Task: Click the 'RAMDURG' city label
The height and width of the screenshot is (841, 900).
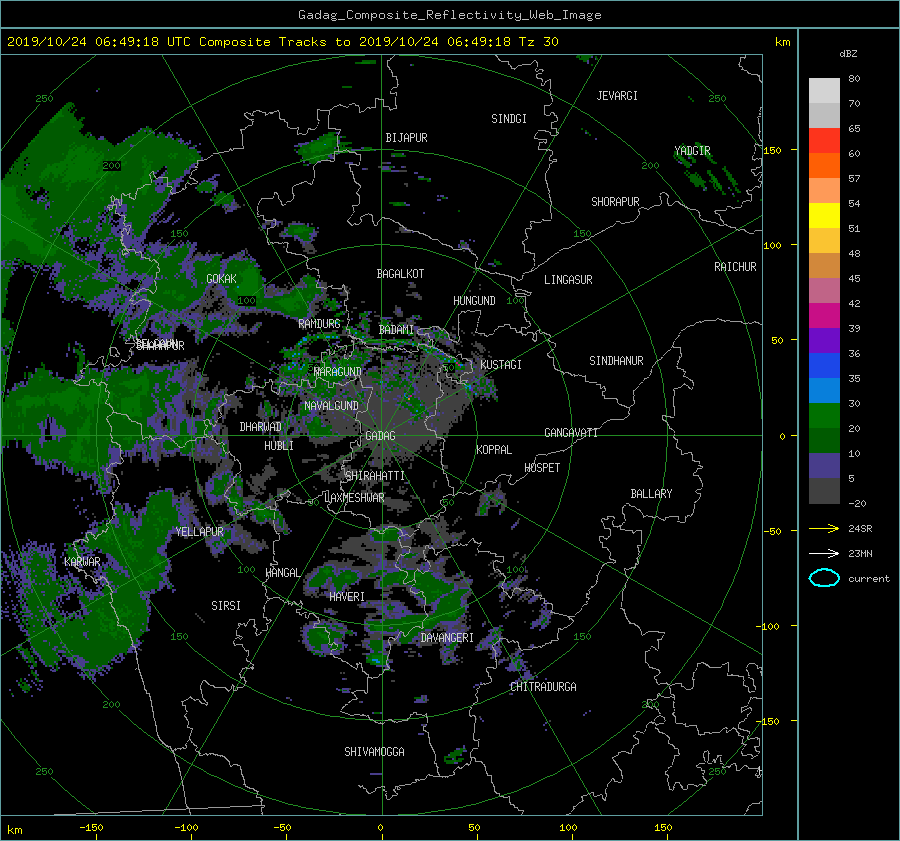Action: click(319, 324)
